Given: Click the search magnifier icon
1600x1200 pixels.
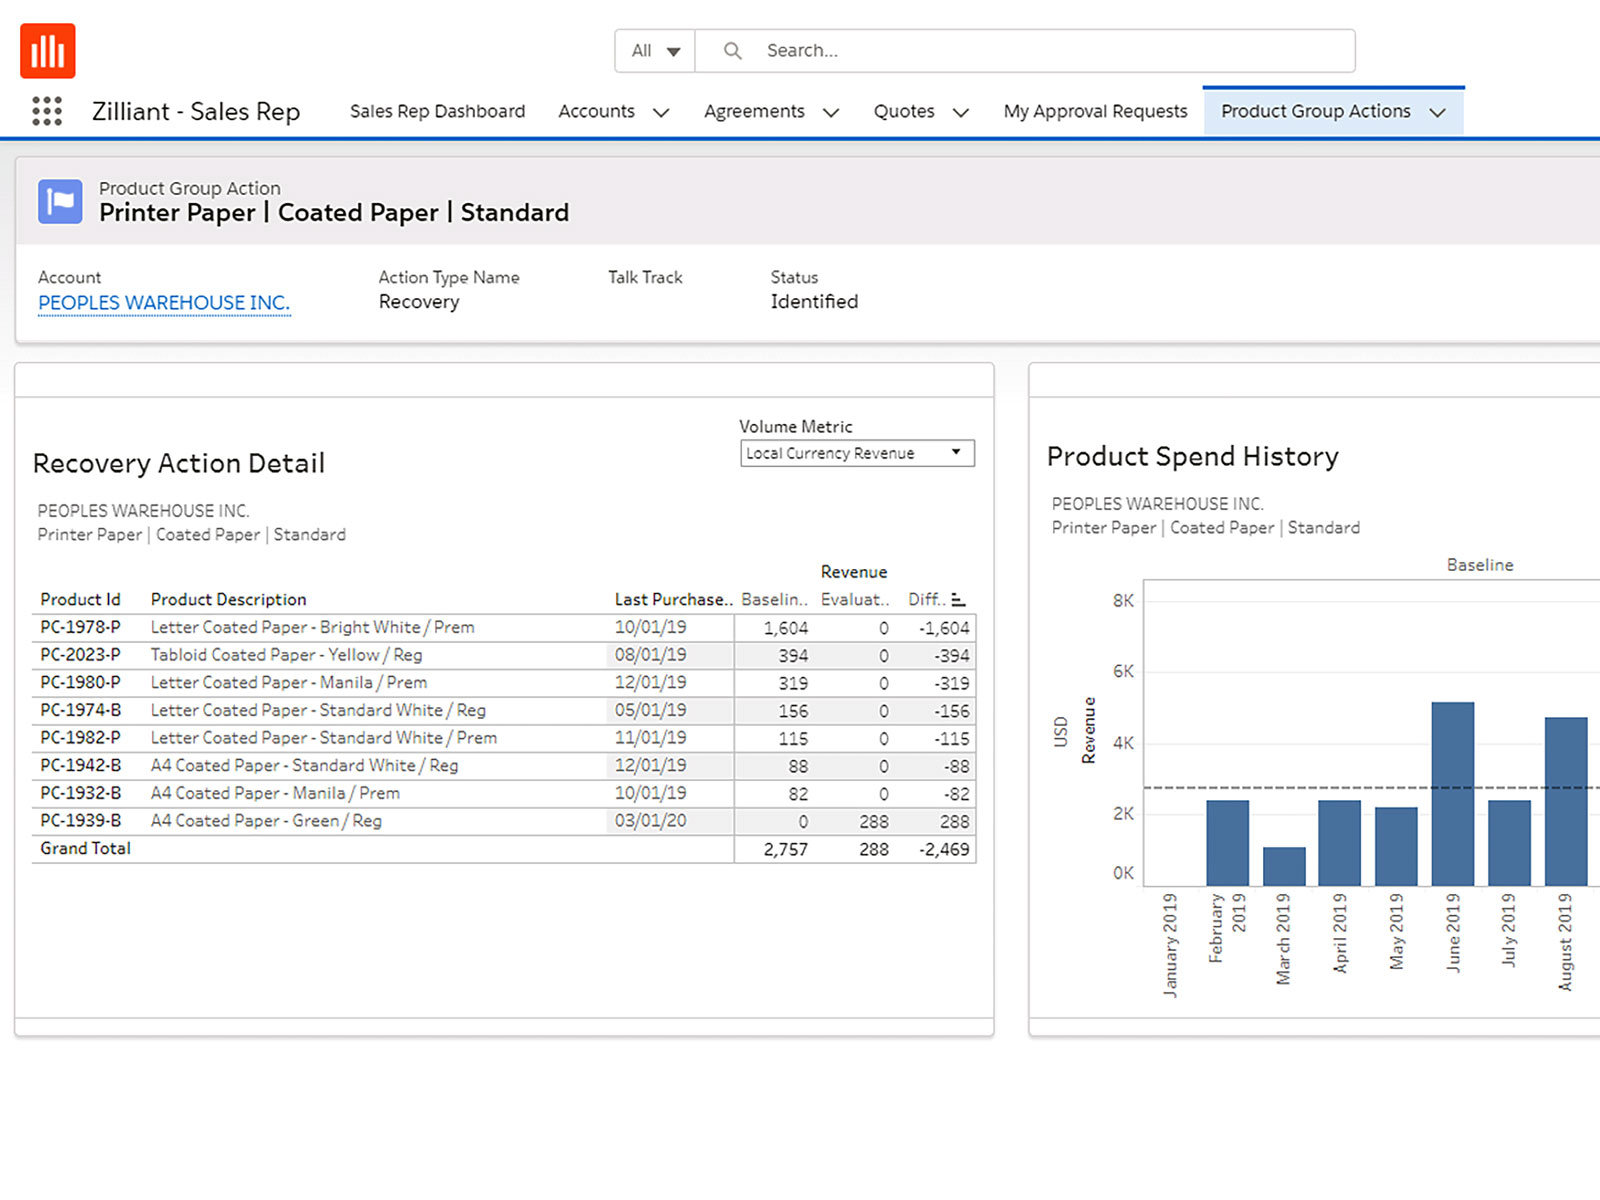Looking at the screenshot, I should [732, 51].
